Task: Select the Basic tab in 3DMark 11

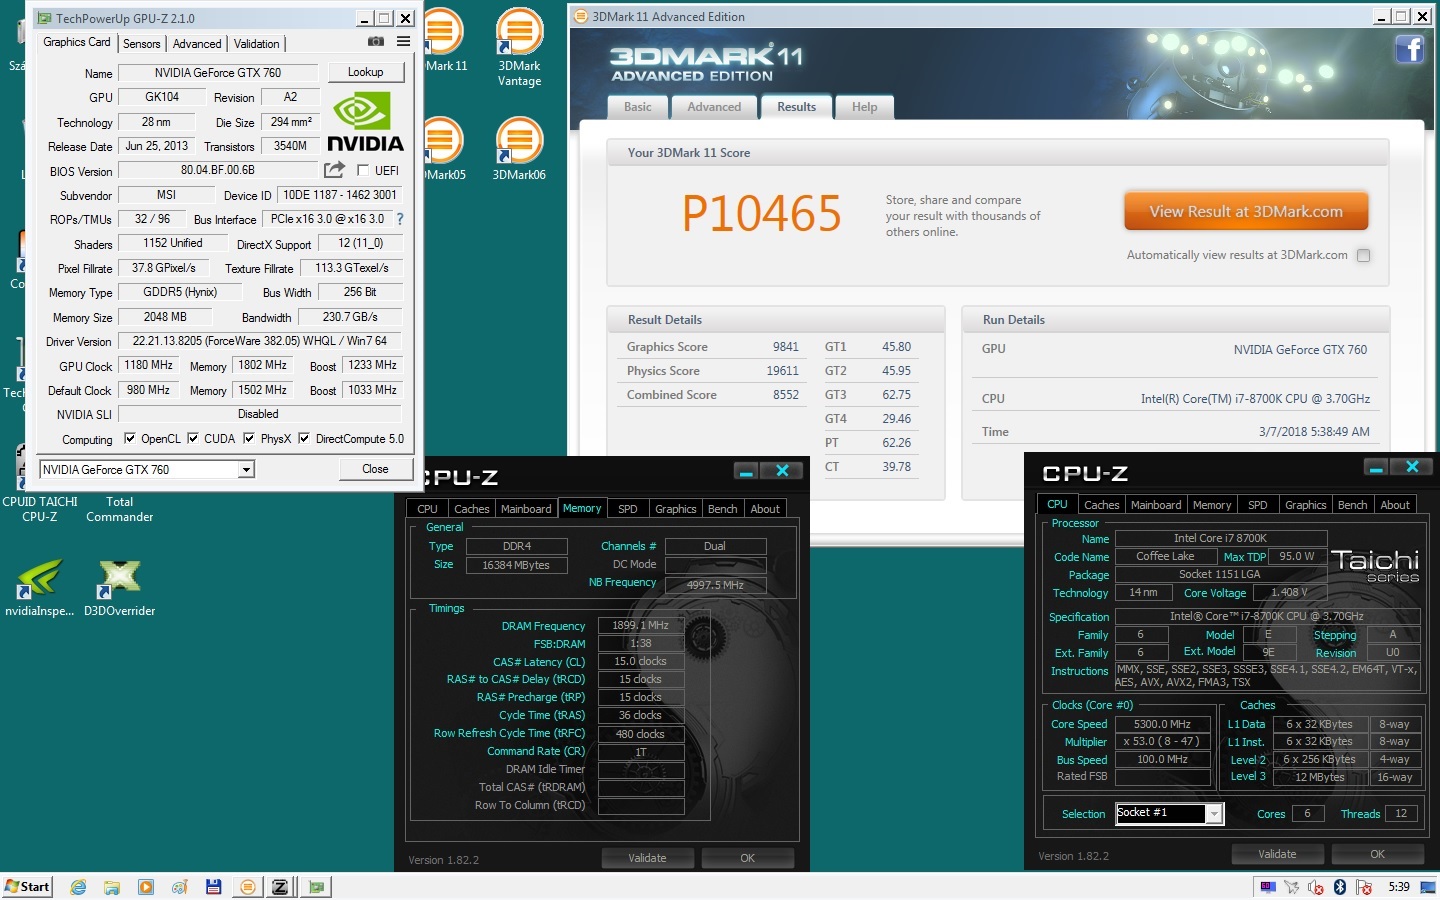Action: coord(637,107)
